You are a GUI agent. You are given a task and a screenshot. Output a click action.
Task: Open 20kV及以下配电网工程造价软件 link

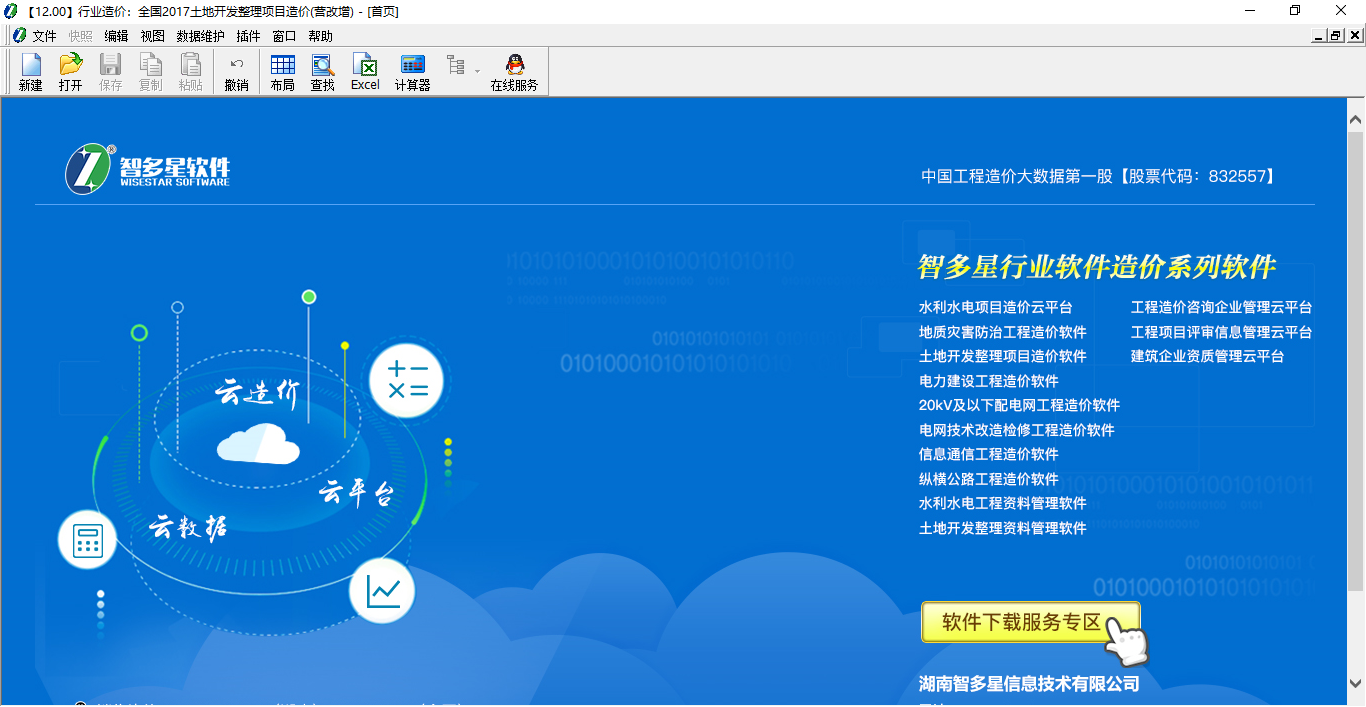[x=1019, y=405]
